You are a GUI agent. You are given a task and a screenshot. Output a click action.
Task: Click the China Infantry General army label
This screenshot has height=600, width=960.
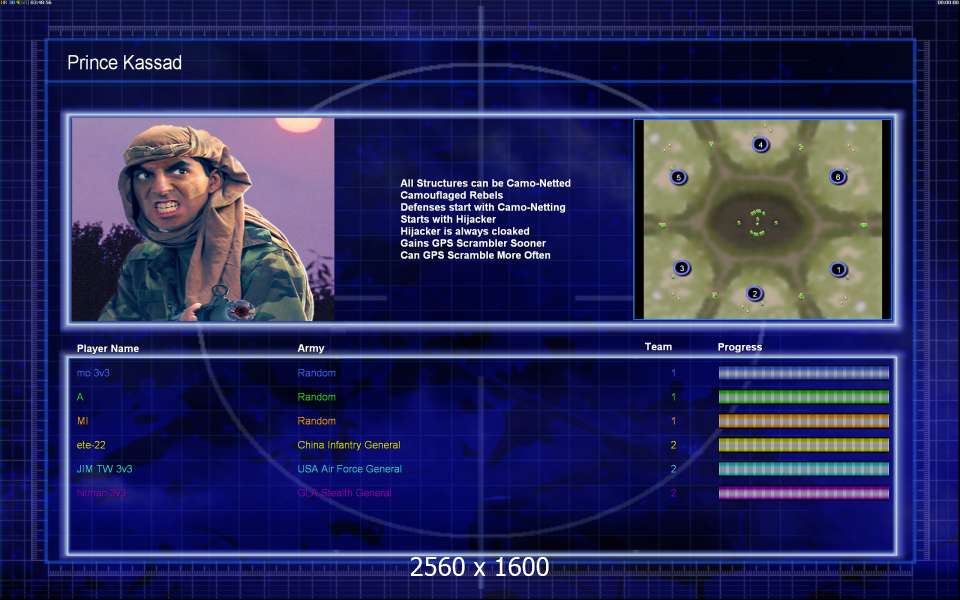348,445
